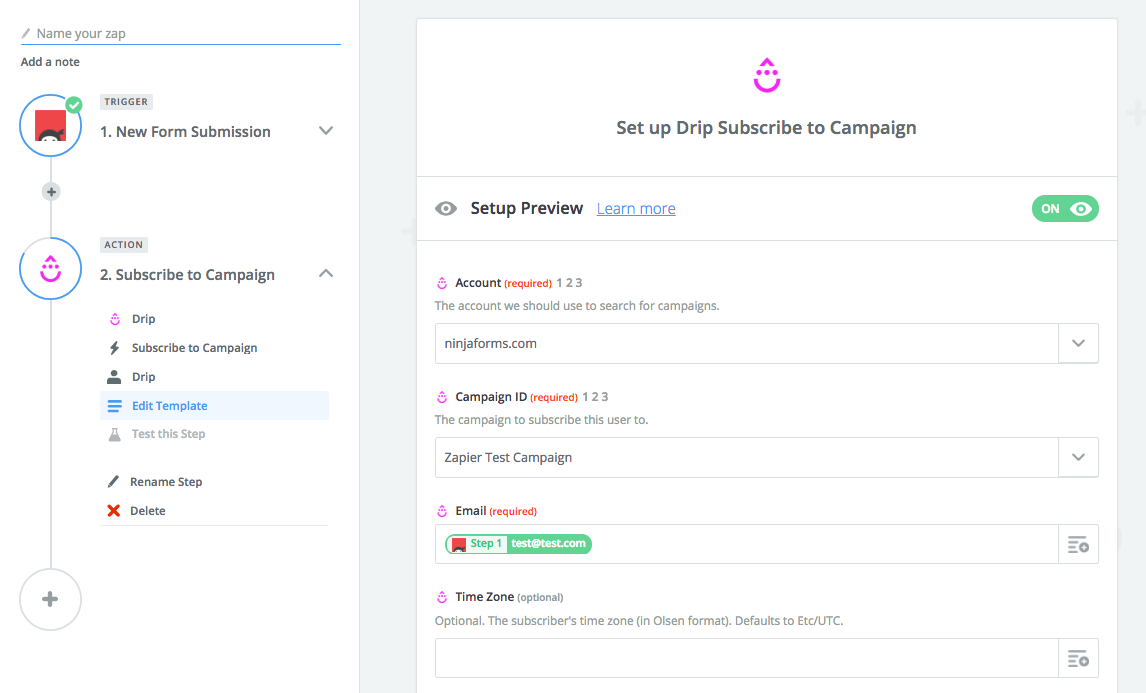Click the small plus between steps
The width and height of the screenshot is (1146, 693).
pos(51,191)
